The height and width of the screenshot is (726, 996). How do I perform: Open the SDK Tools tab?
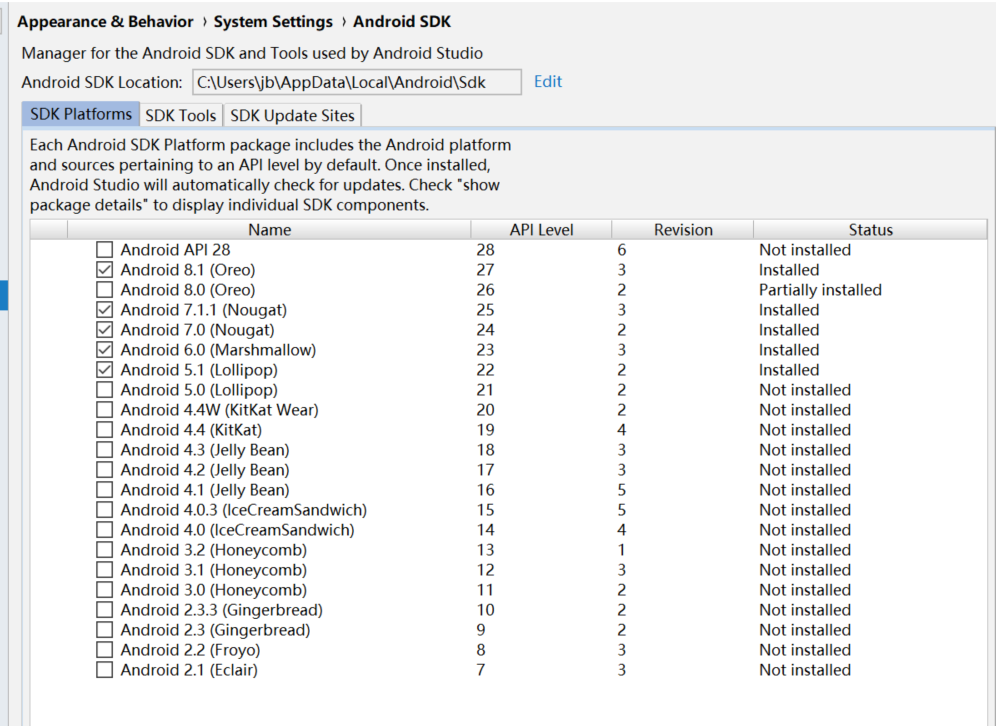pyautogui.click(x=181, y=116)
